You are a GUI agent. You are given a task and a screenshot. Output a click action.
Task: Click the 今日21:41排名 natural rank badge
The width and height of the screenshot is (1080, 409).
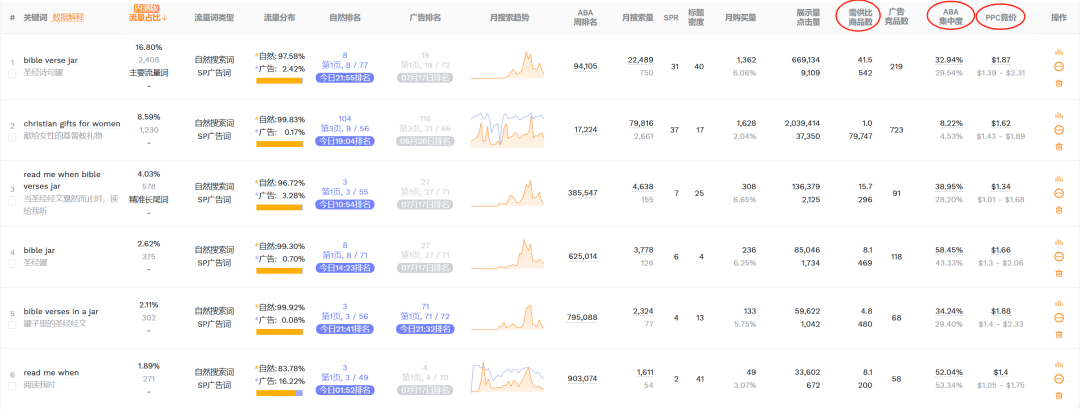[344, 329]
